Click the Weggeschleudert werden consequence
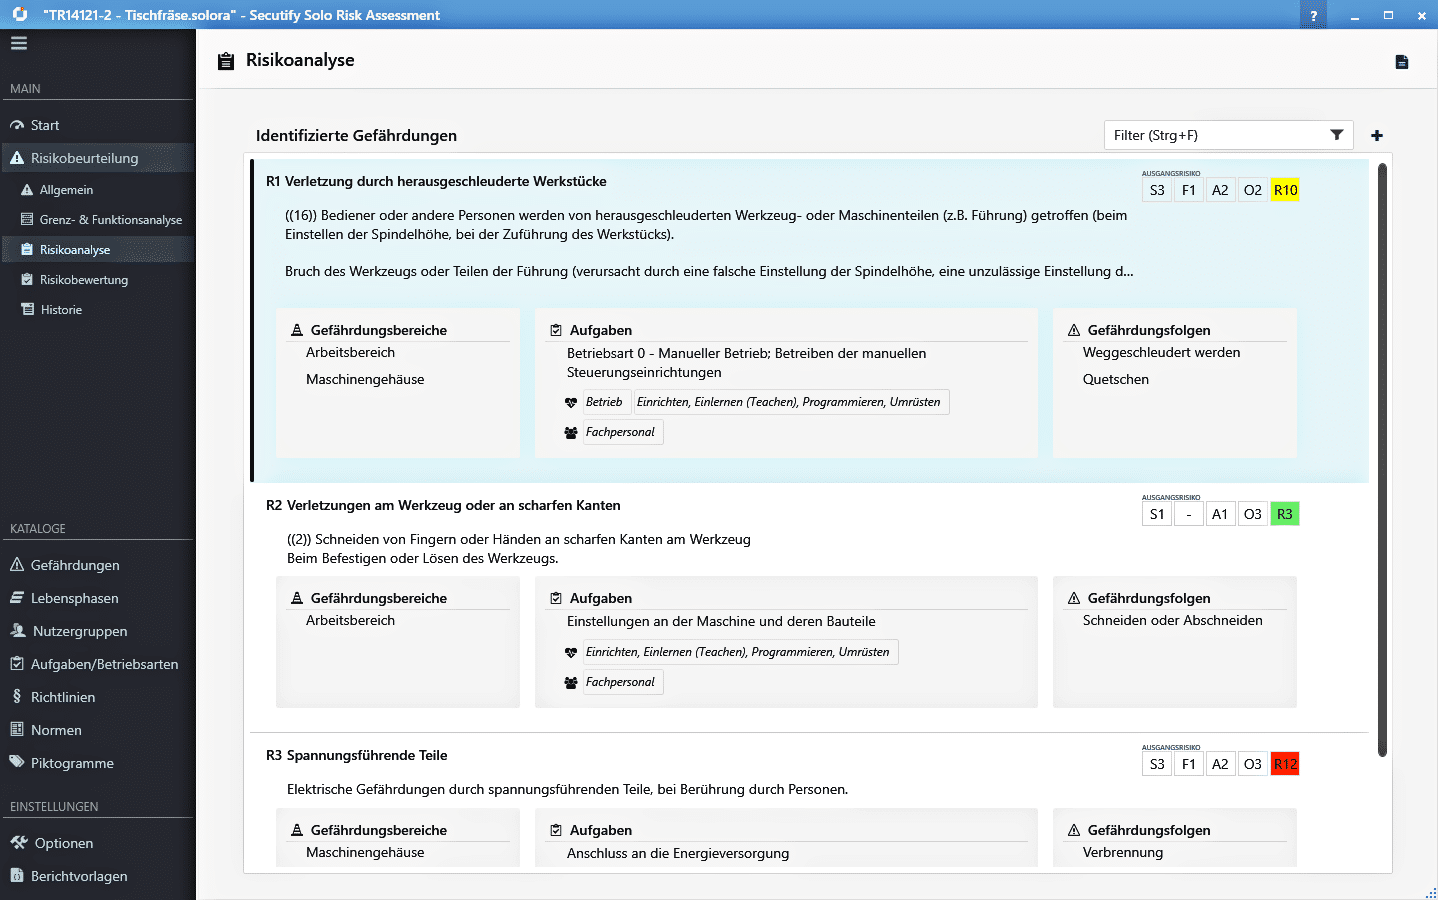 [1161, 352]
